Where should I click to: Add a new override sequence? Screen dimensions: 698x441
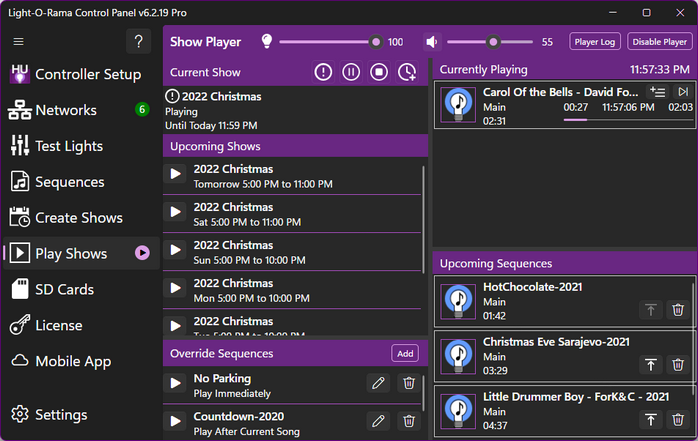point(405,353)
